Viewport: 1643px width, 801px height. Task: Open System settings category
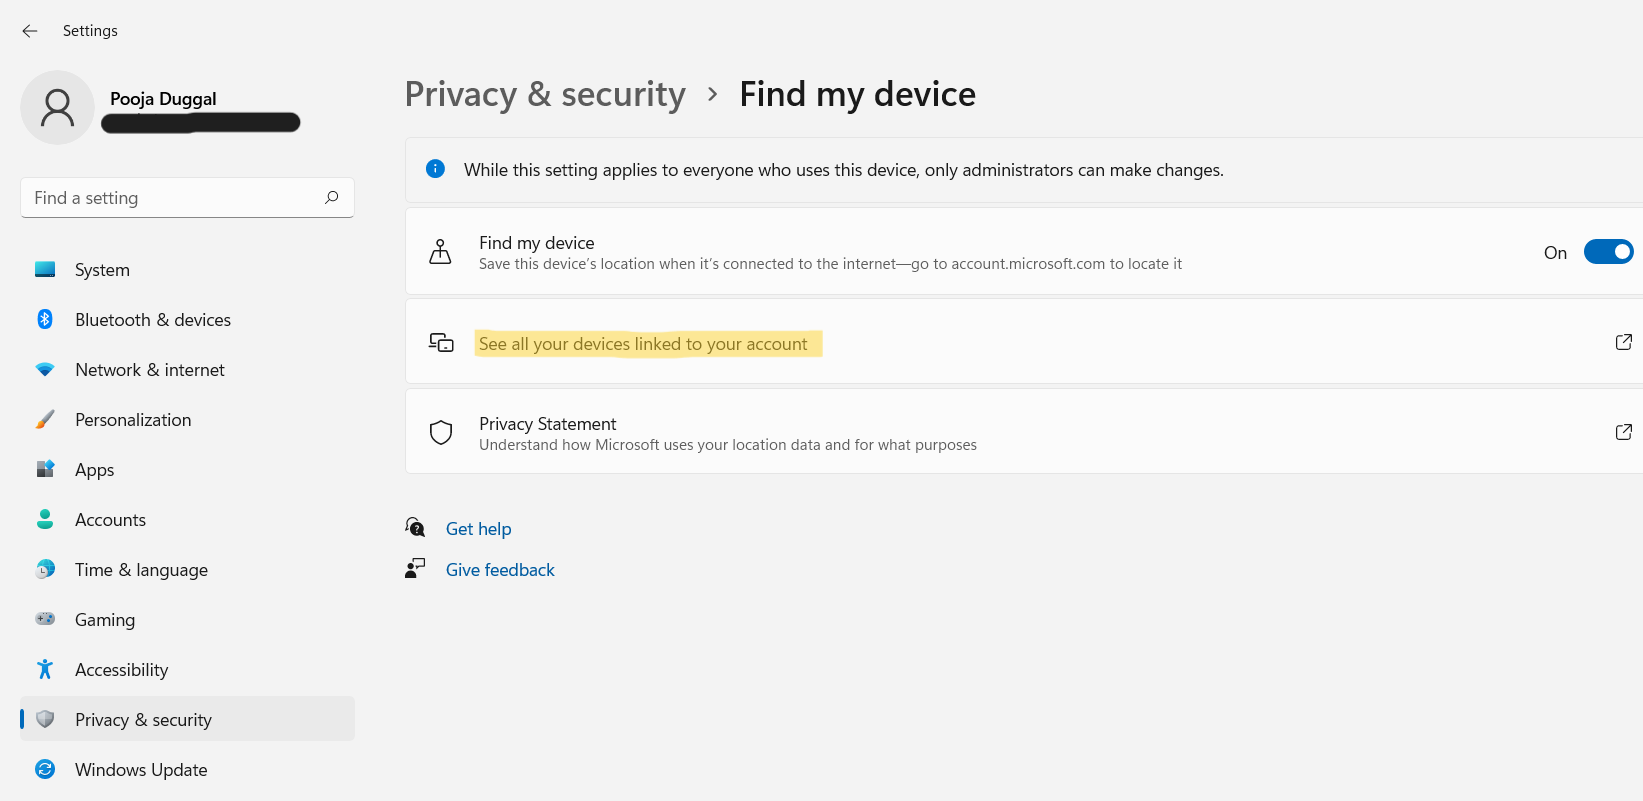pyautogui.click(x=102, y=270)
